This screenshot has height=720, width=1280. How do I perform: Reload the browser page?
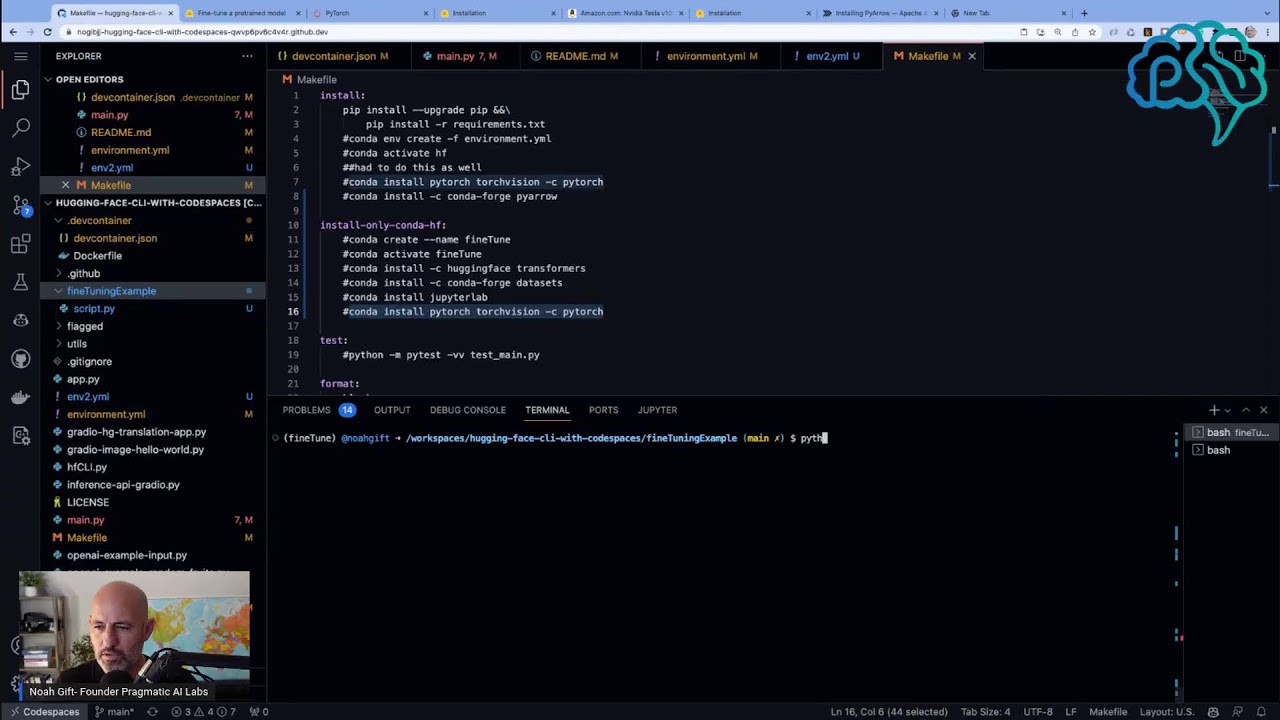[x=47, y=32]
